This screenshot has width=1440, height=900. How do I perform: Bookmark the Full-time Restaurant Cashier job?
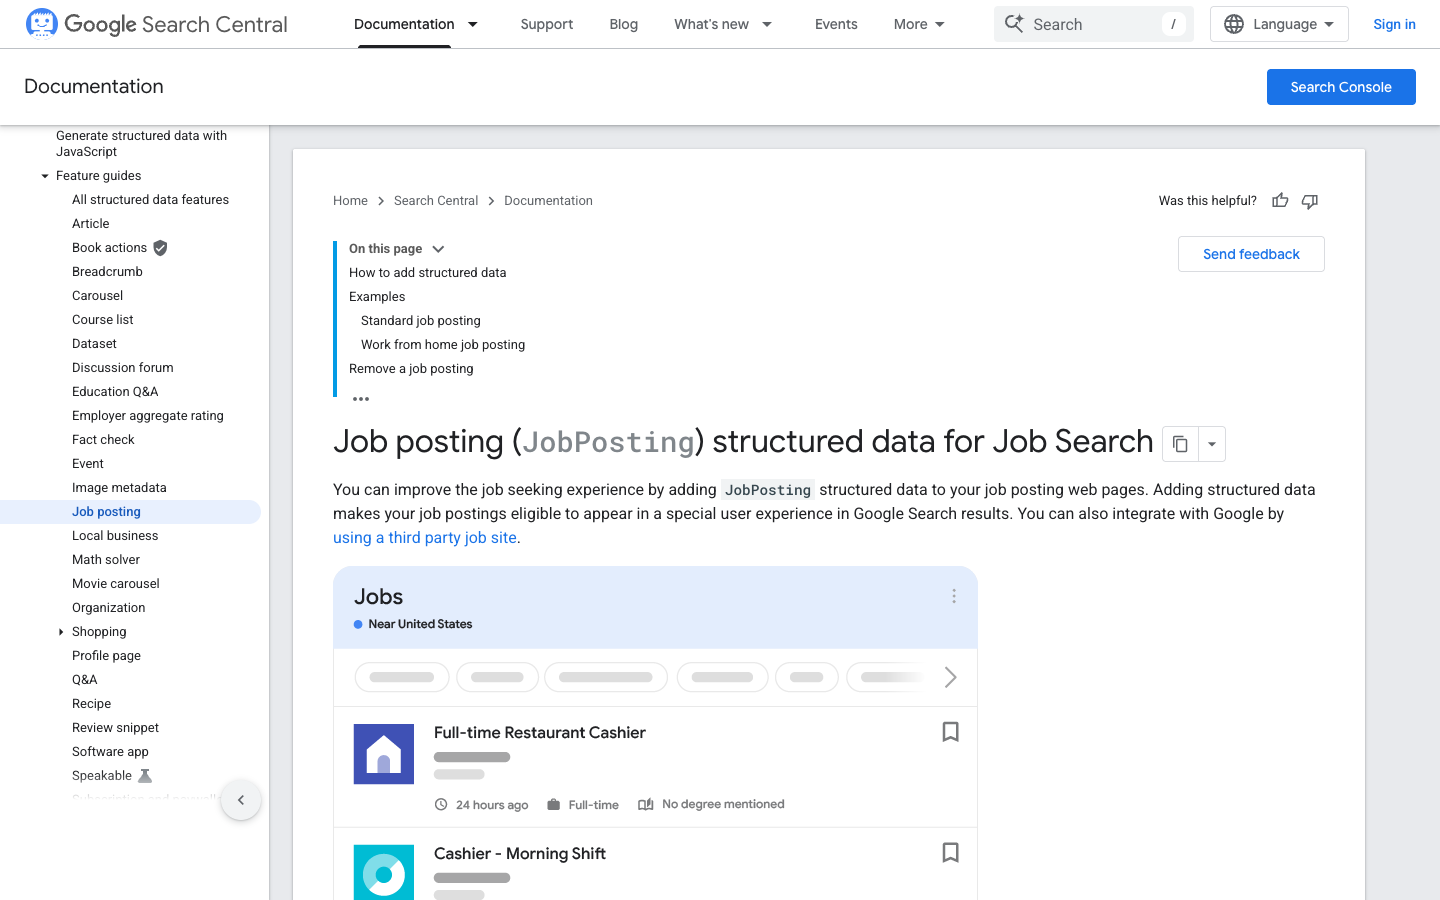951,732
